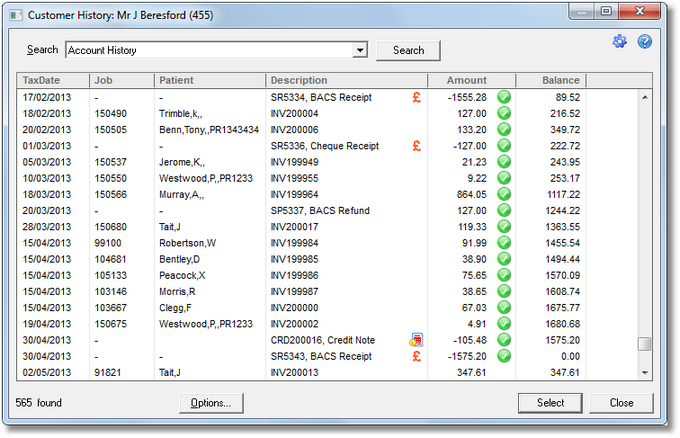Click the green tick on the SP5337 BACS Refund row
Viewport: 680px width, 438px height.
[504, 210]
